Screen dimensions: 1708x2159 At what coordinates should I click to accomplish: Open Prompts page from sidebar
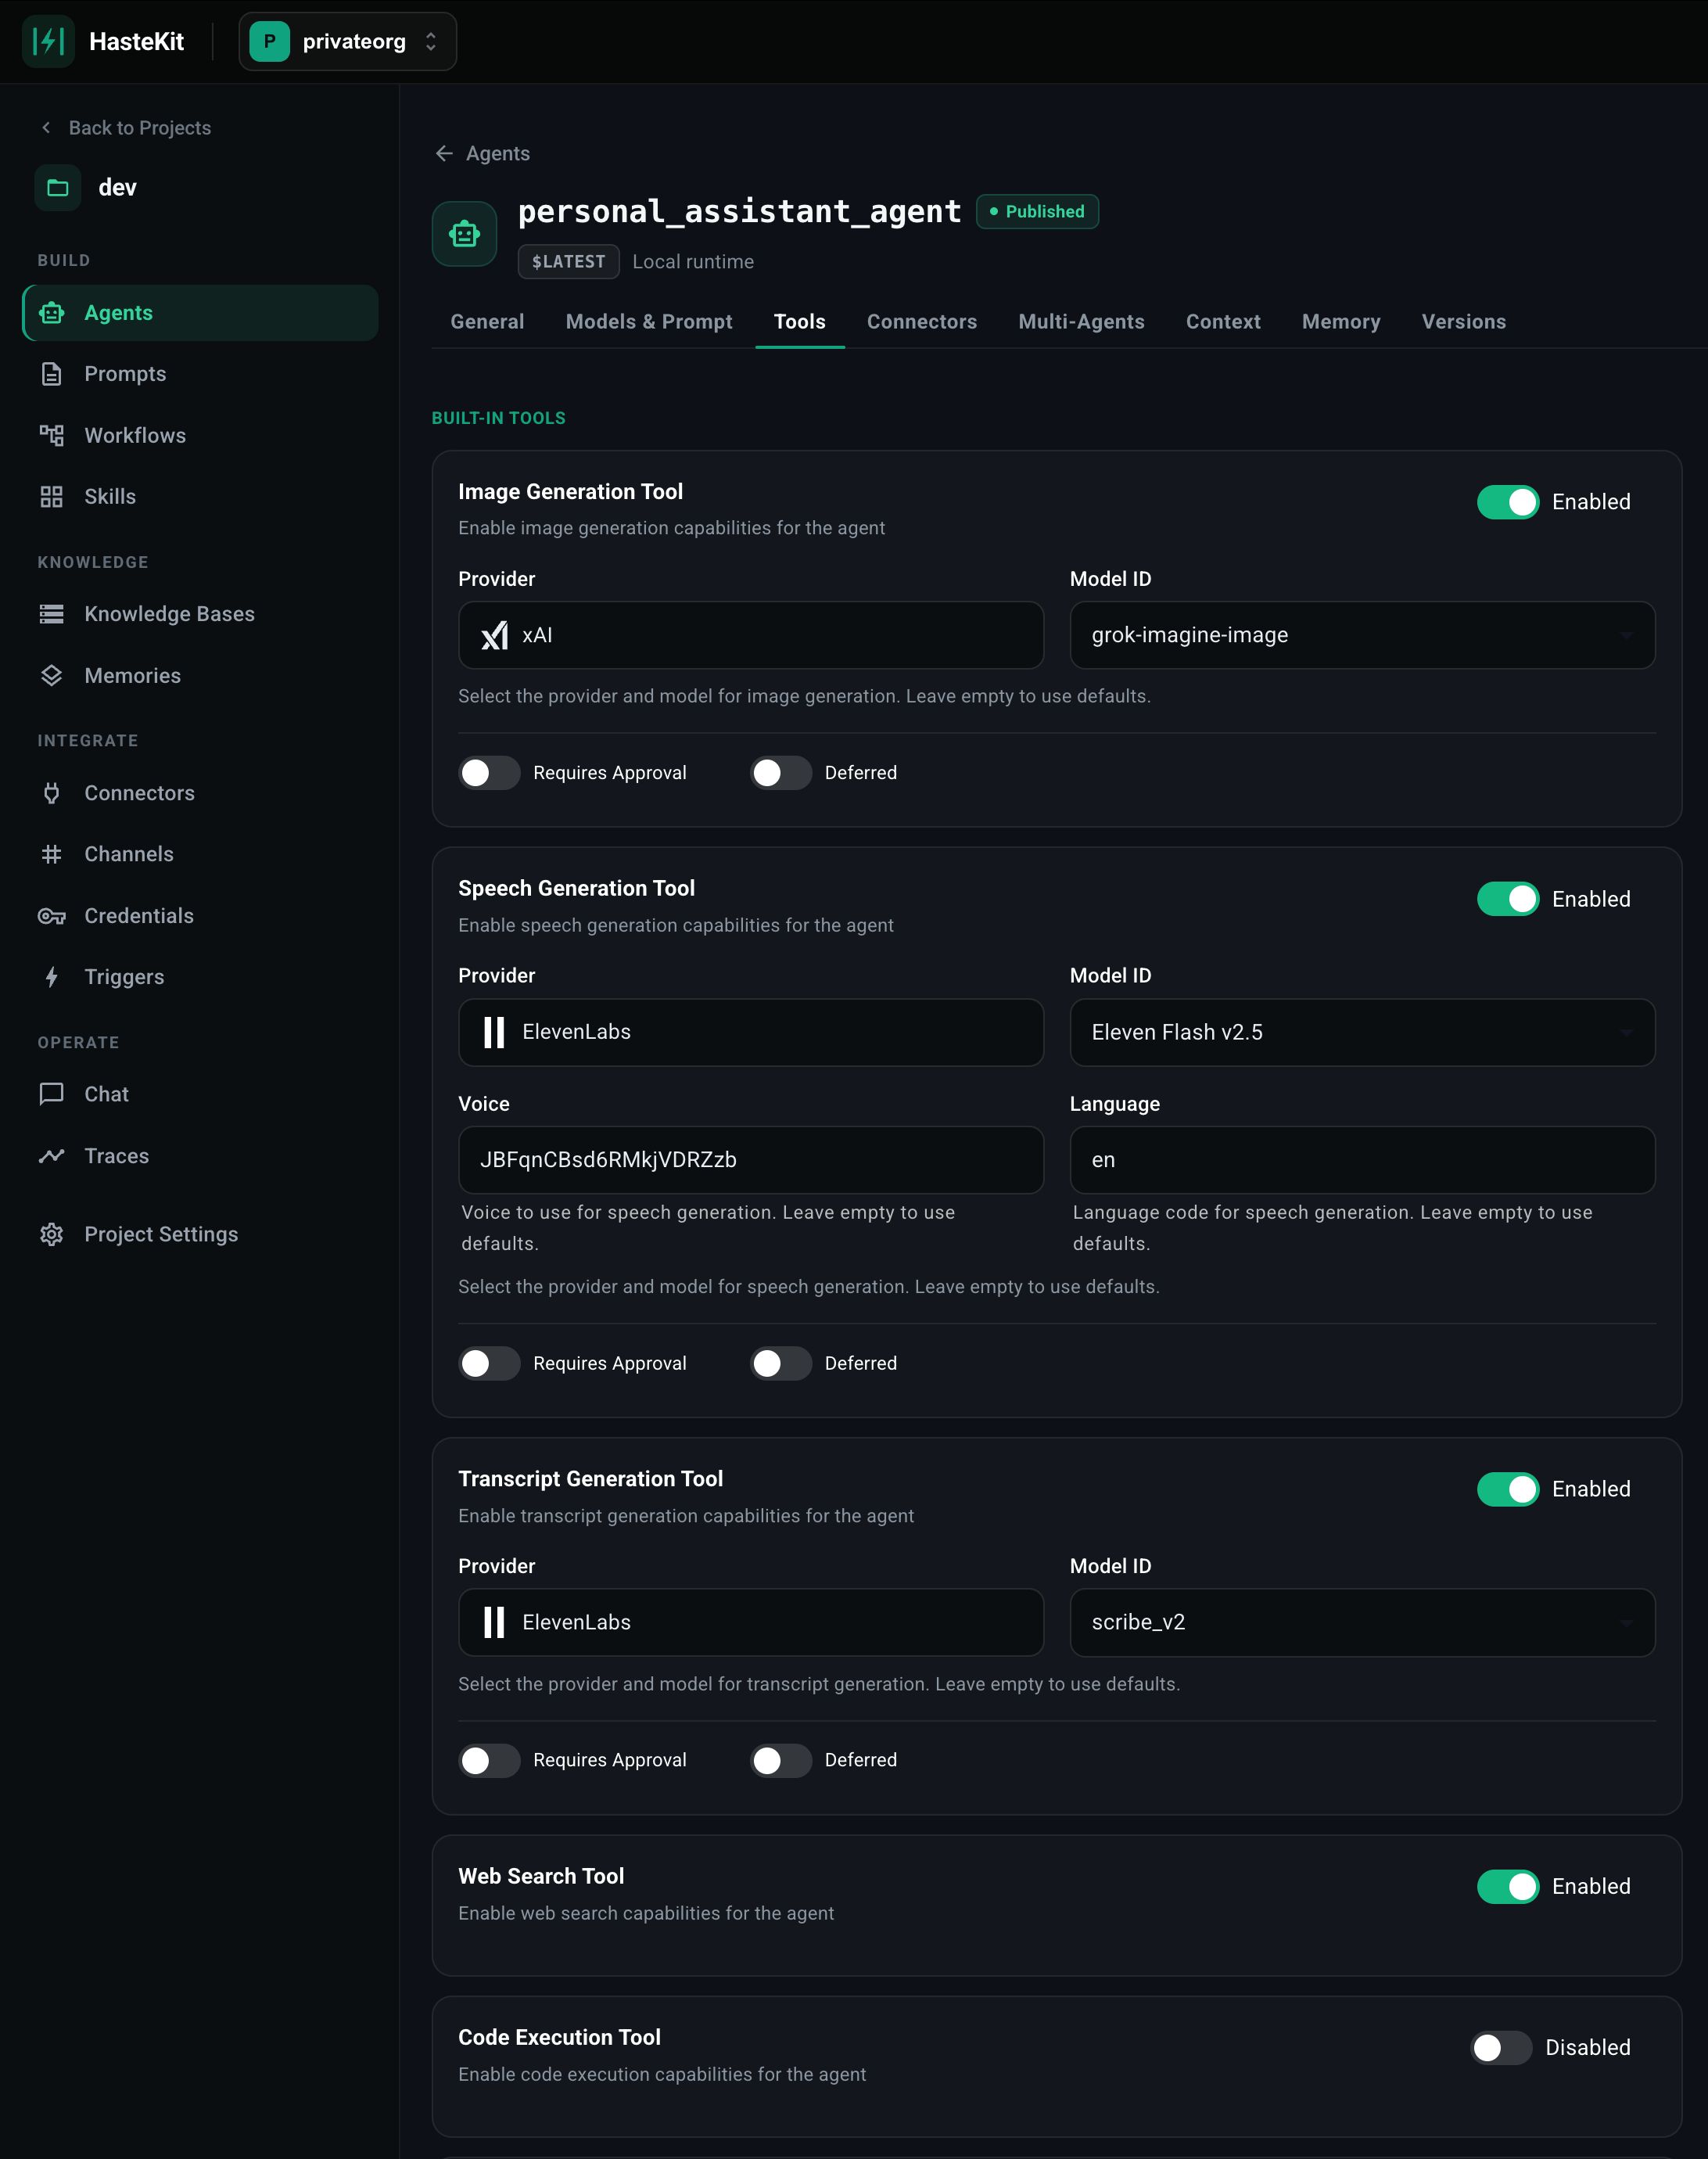pos(200,374)
